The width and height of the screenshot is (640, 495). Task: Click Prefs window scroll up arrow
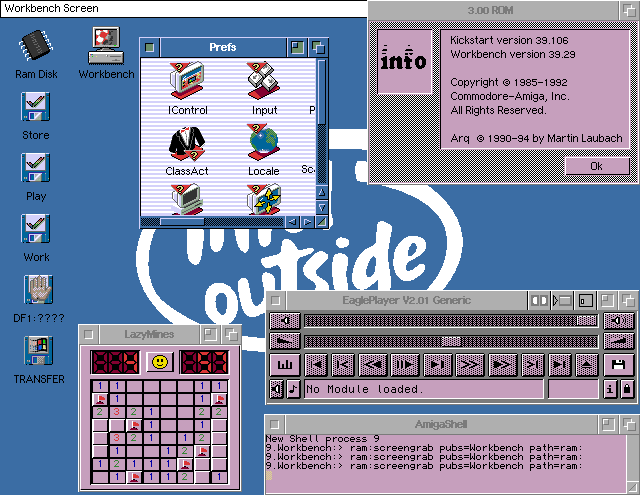coord(322,192)
